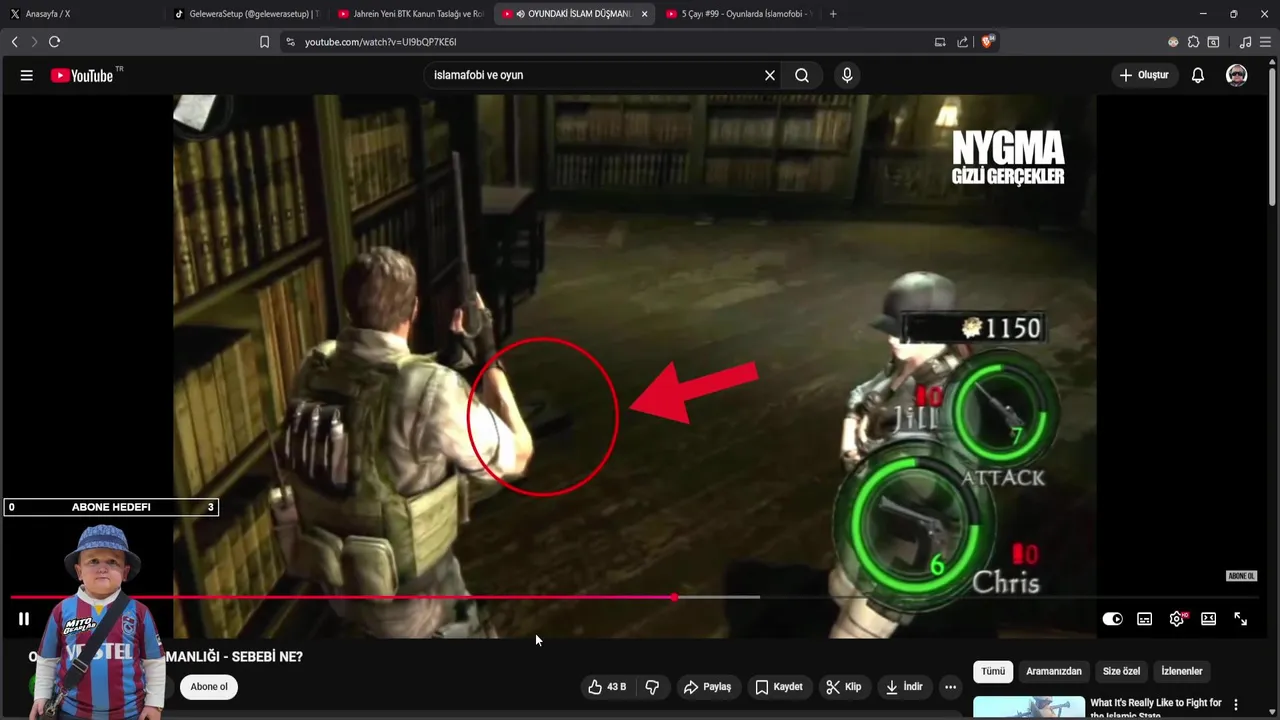Toggle autoplay switch in the player

click(1112, 619)
